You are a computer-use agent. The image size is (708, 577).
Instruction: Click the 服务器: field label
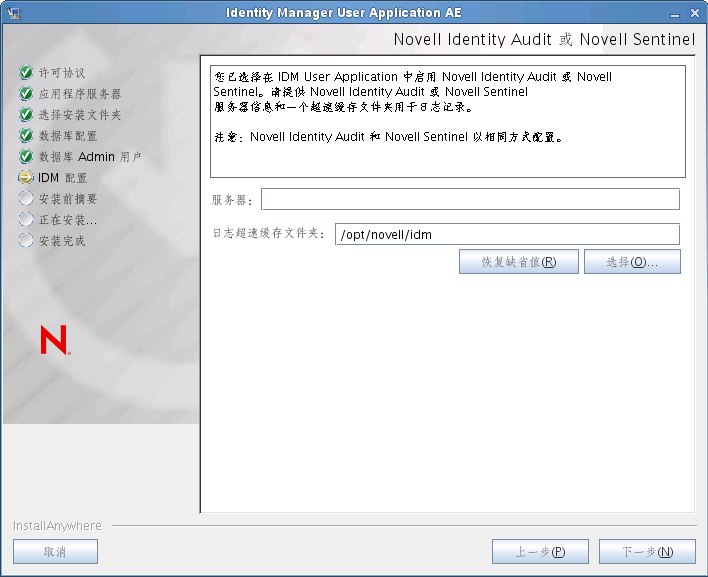pos(232,200)
